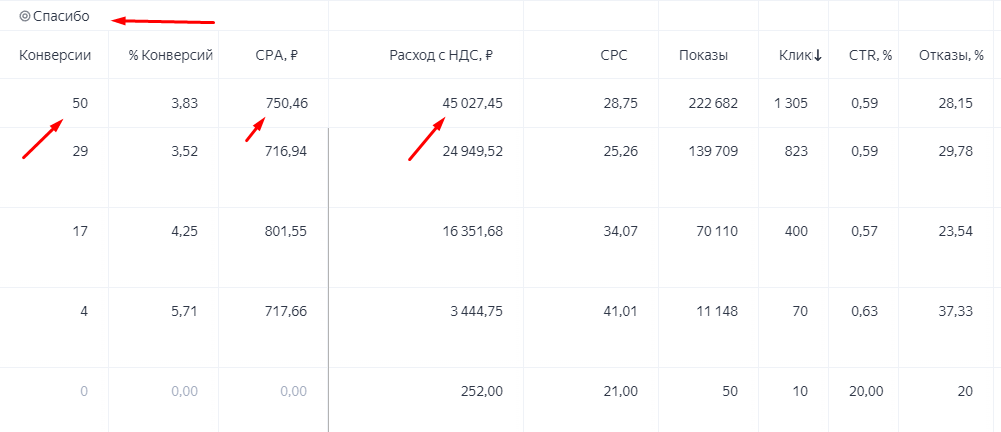
Task: Sort by the Конверсии column header
Action: point(55,56)
